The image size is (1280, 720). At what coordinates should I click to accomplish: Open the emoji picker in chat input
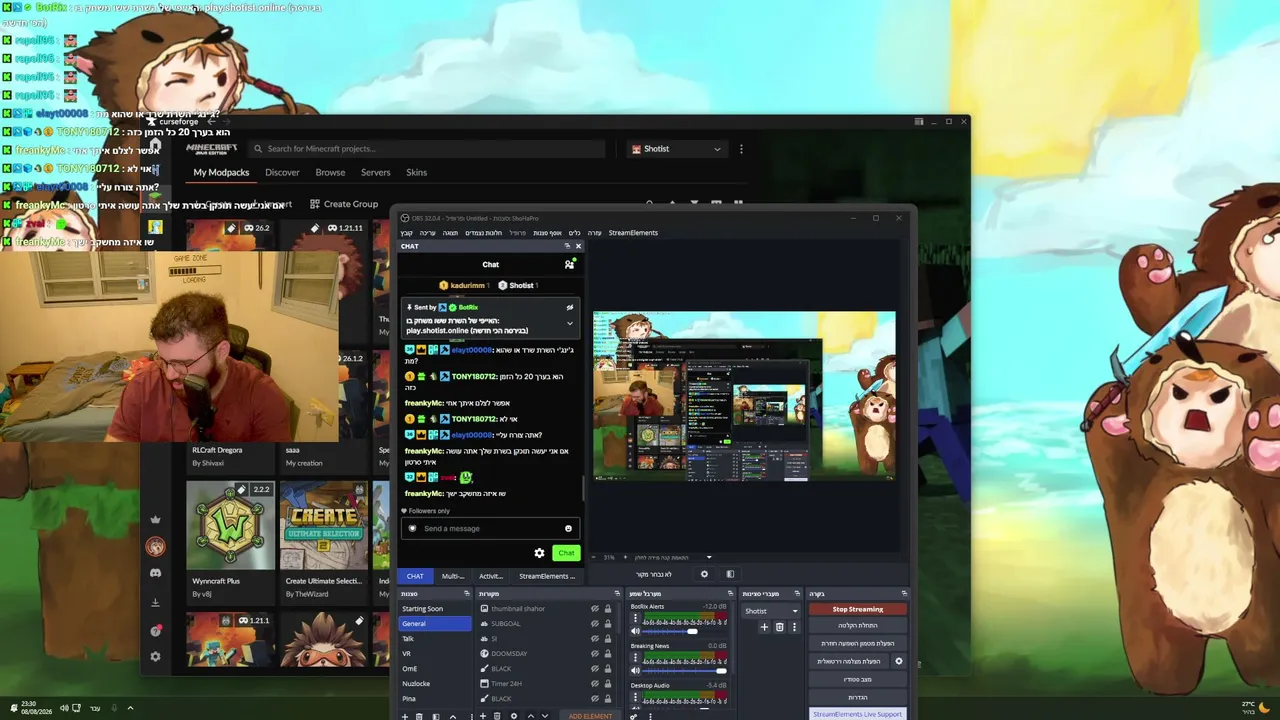[x=568, y=529]
